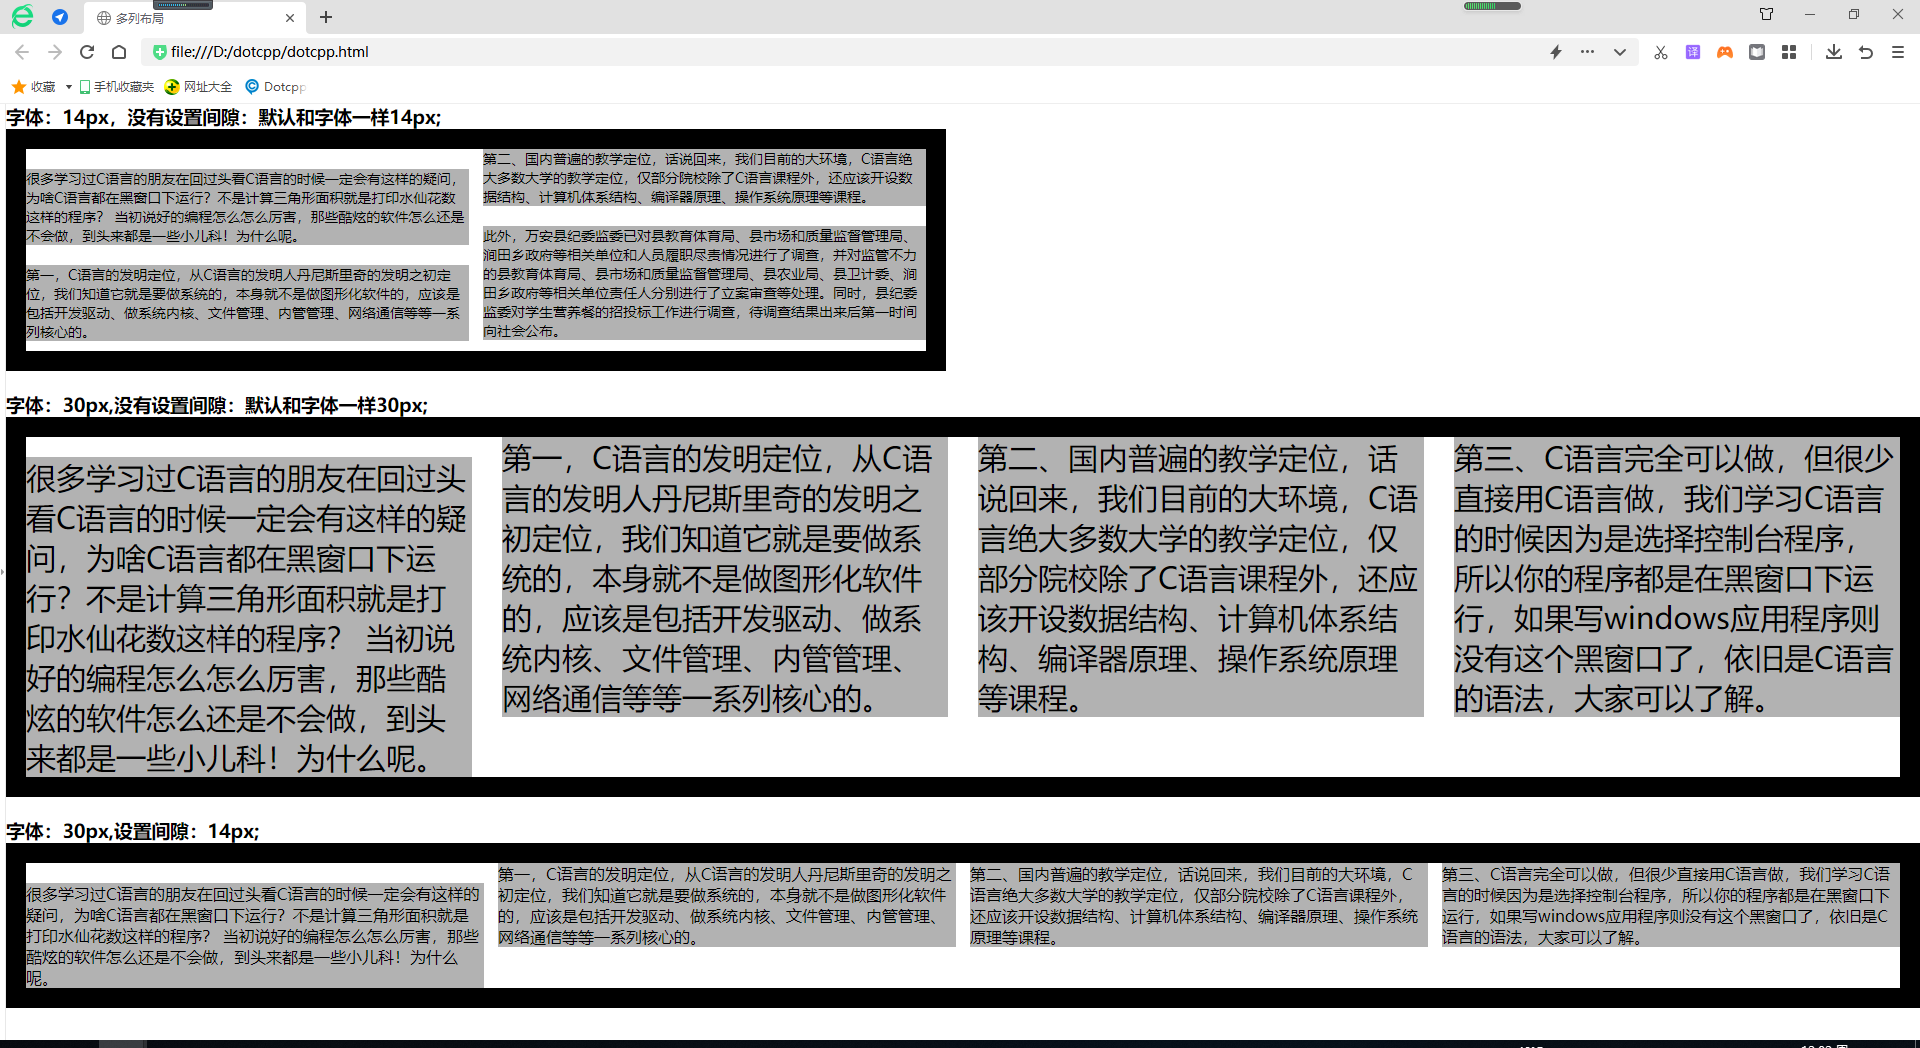Open the four-squares extensions grid

[1789, 52]
